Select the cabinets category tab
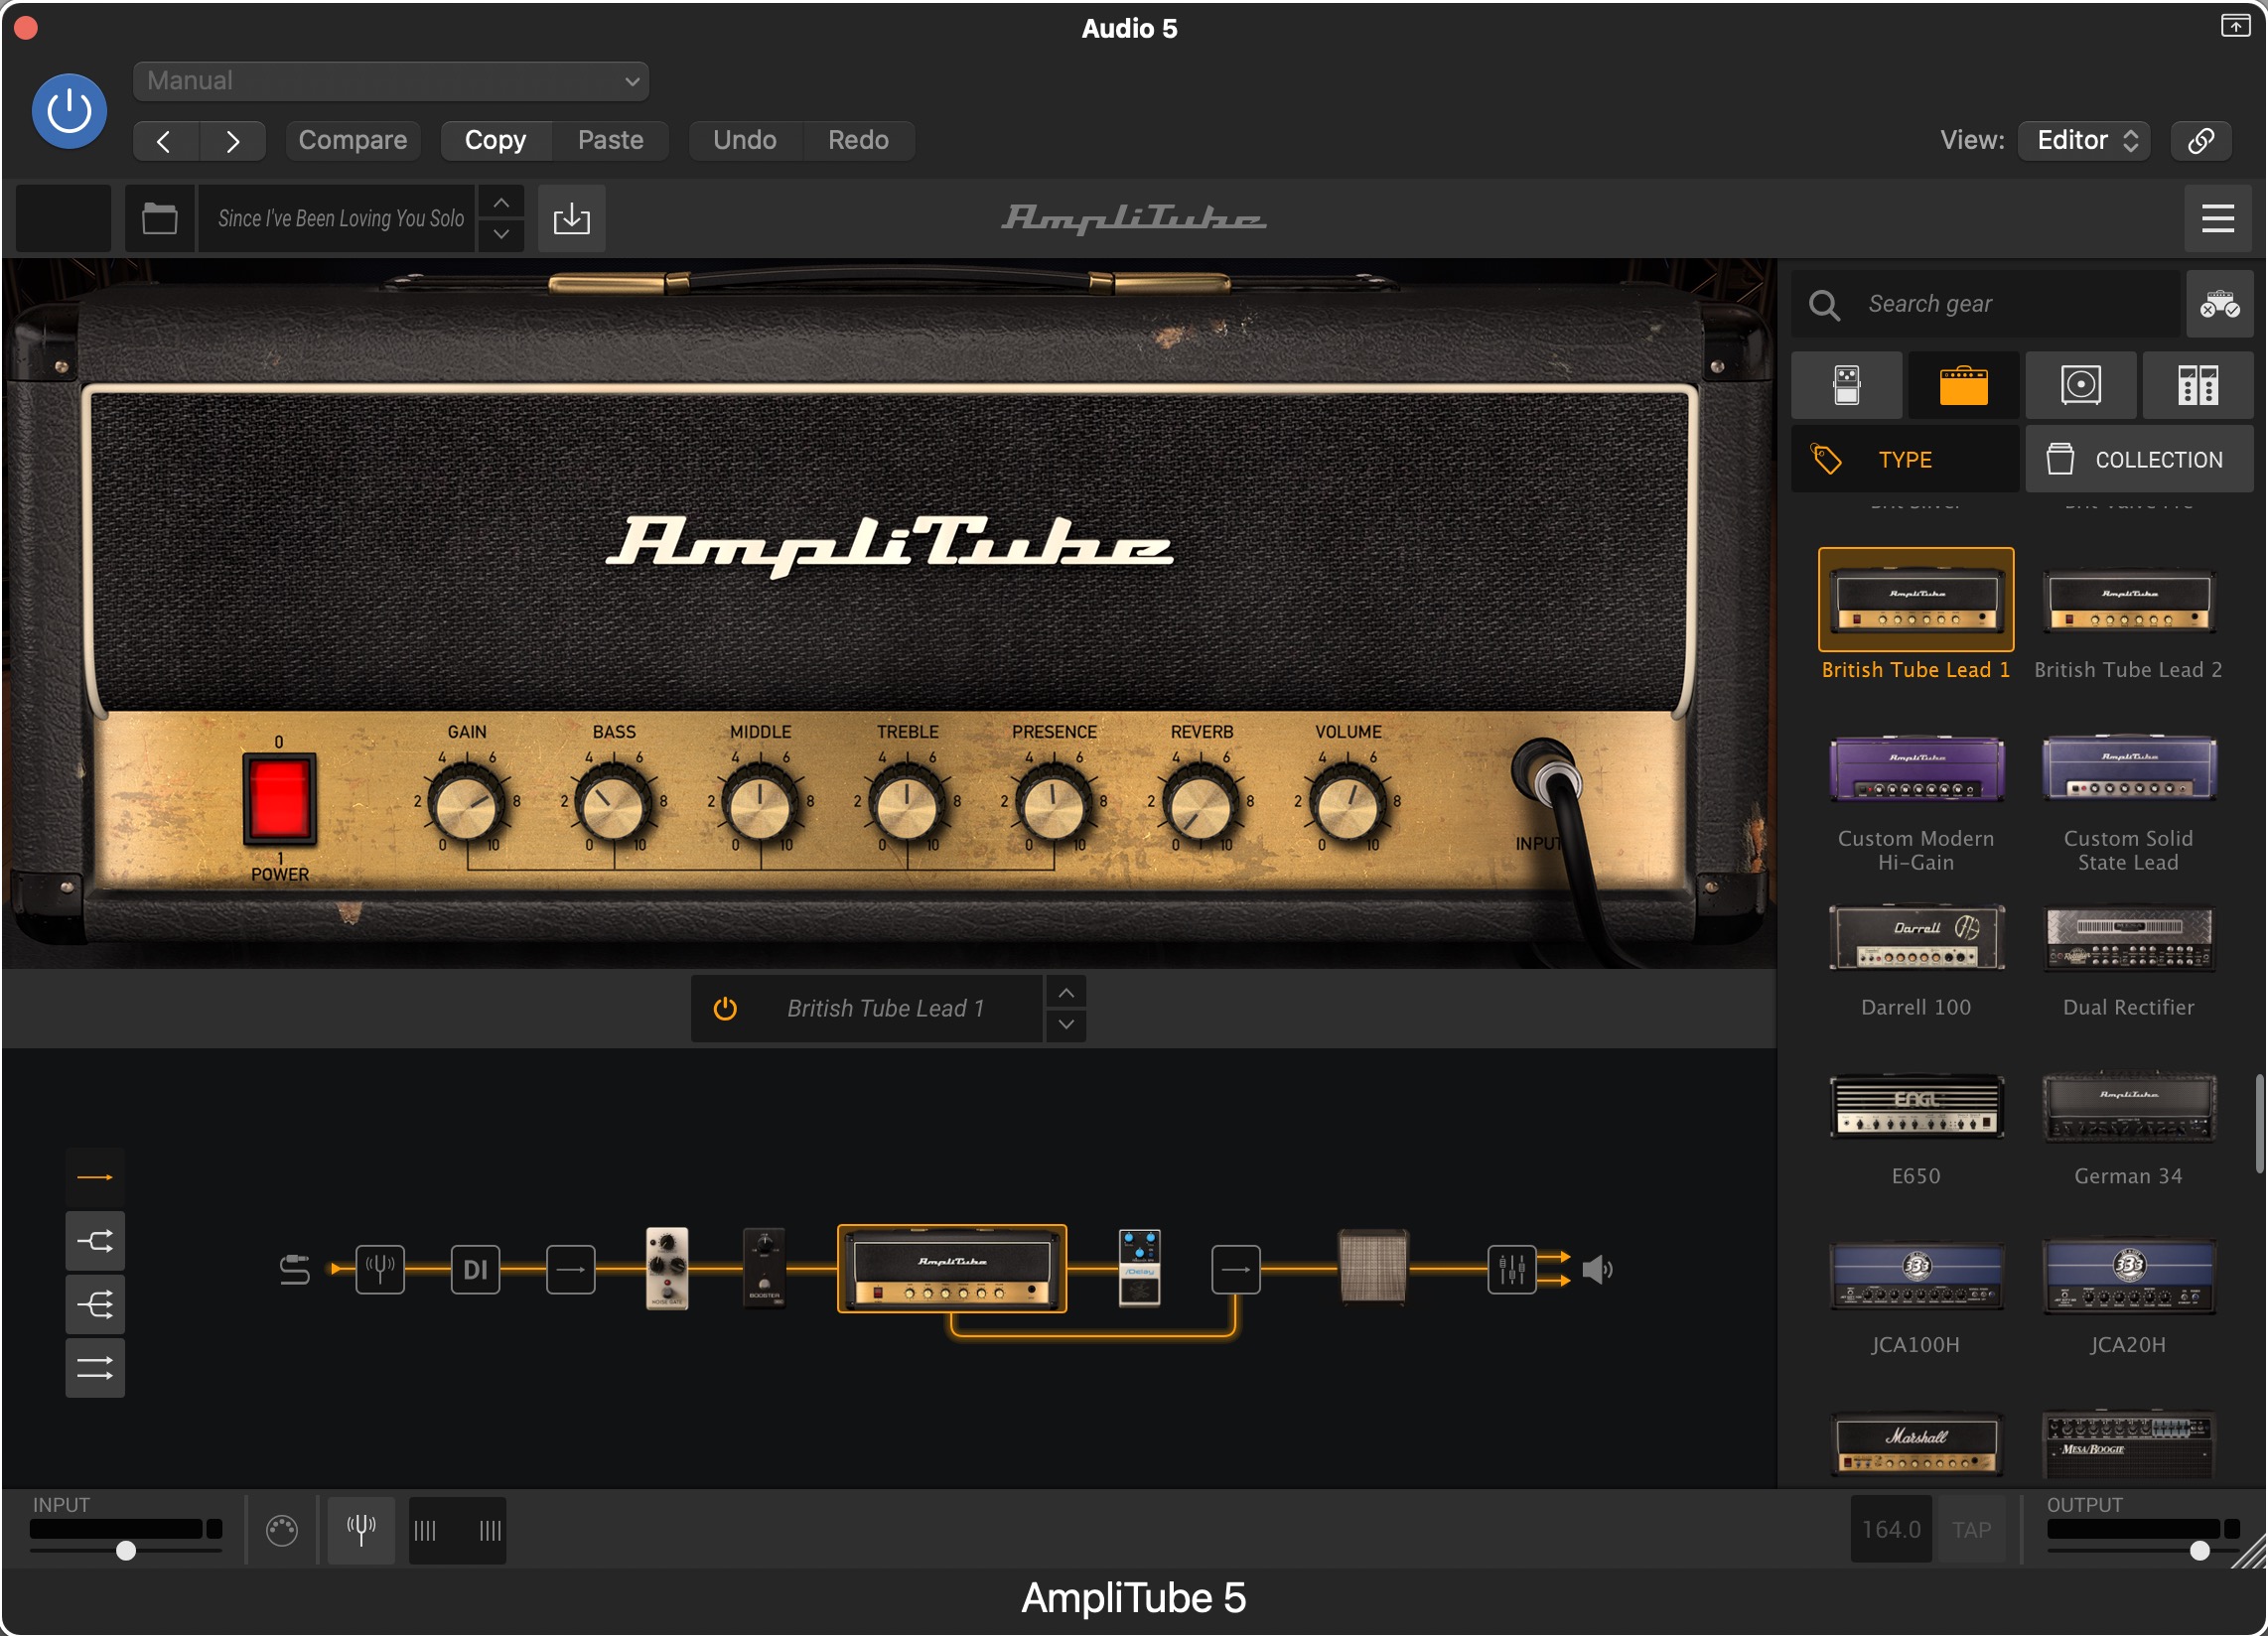2268x1636 pixels. (2081, 385)
